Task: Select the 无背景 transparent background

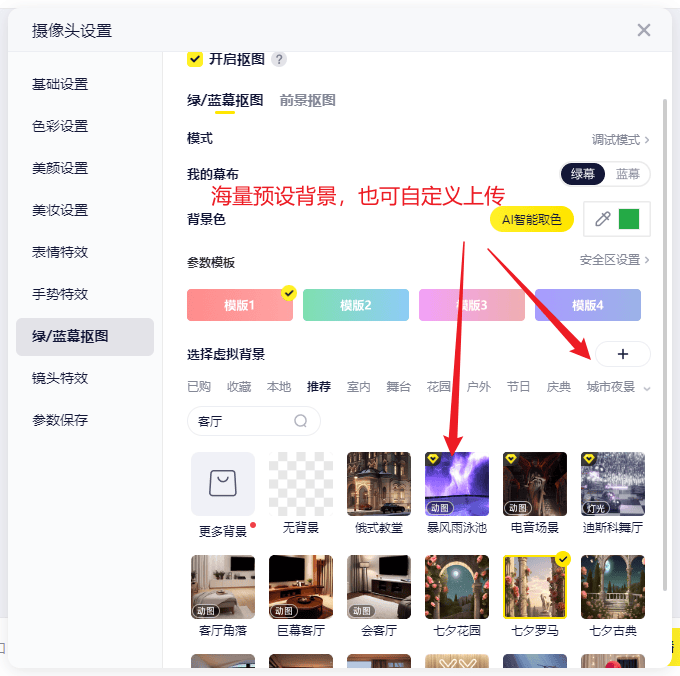Action: (300, 484)
